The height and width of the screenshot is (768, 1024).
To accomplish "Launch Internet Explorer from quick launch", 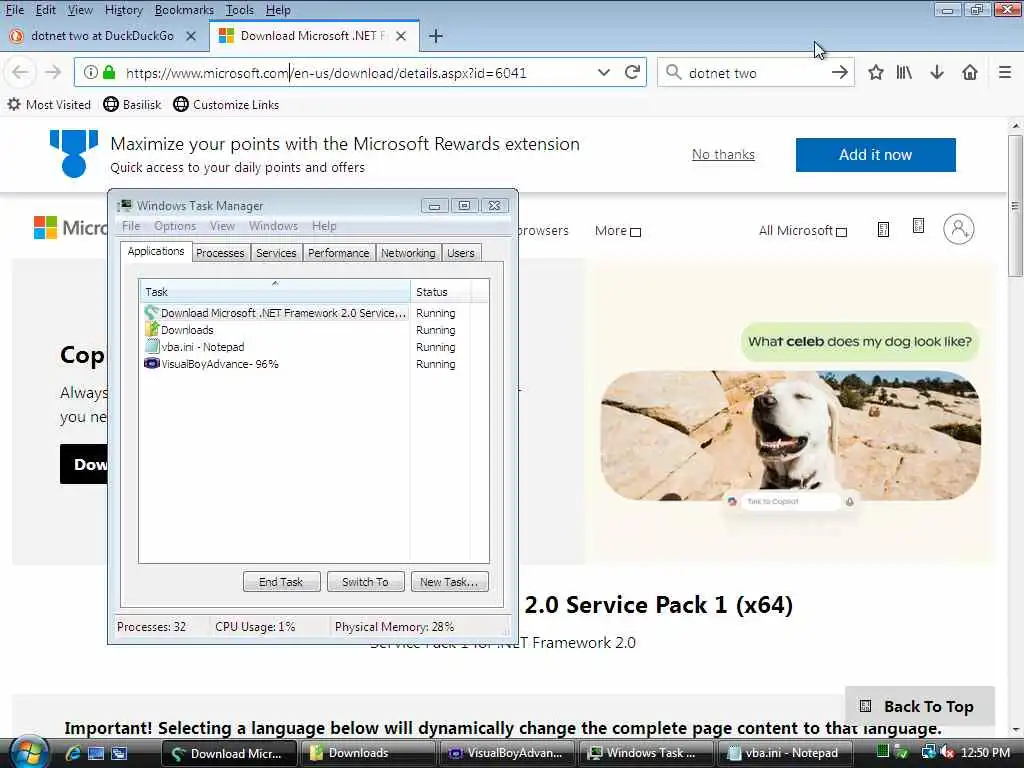I will tap(72, 753).
